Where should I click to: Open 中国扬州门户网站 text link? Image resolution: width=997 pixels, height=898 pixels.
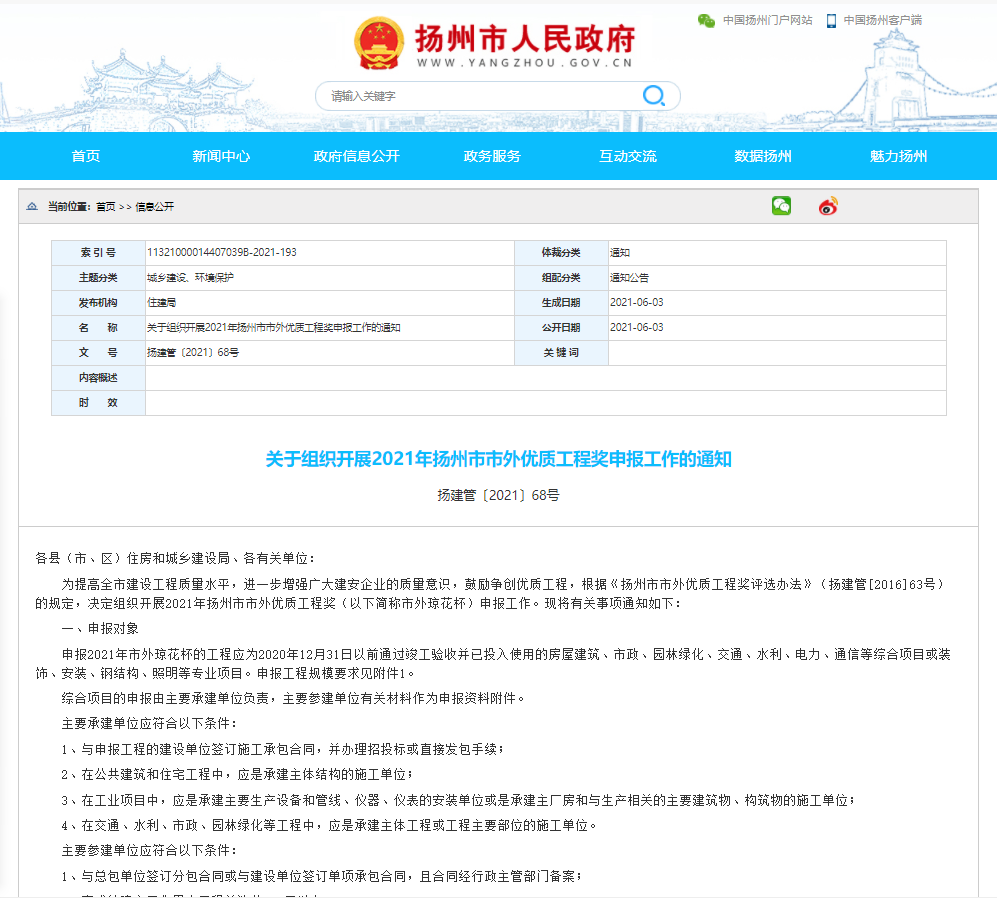(x=767, y=20)
